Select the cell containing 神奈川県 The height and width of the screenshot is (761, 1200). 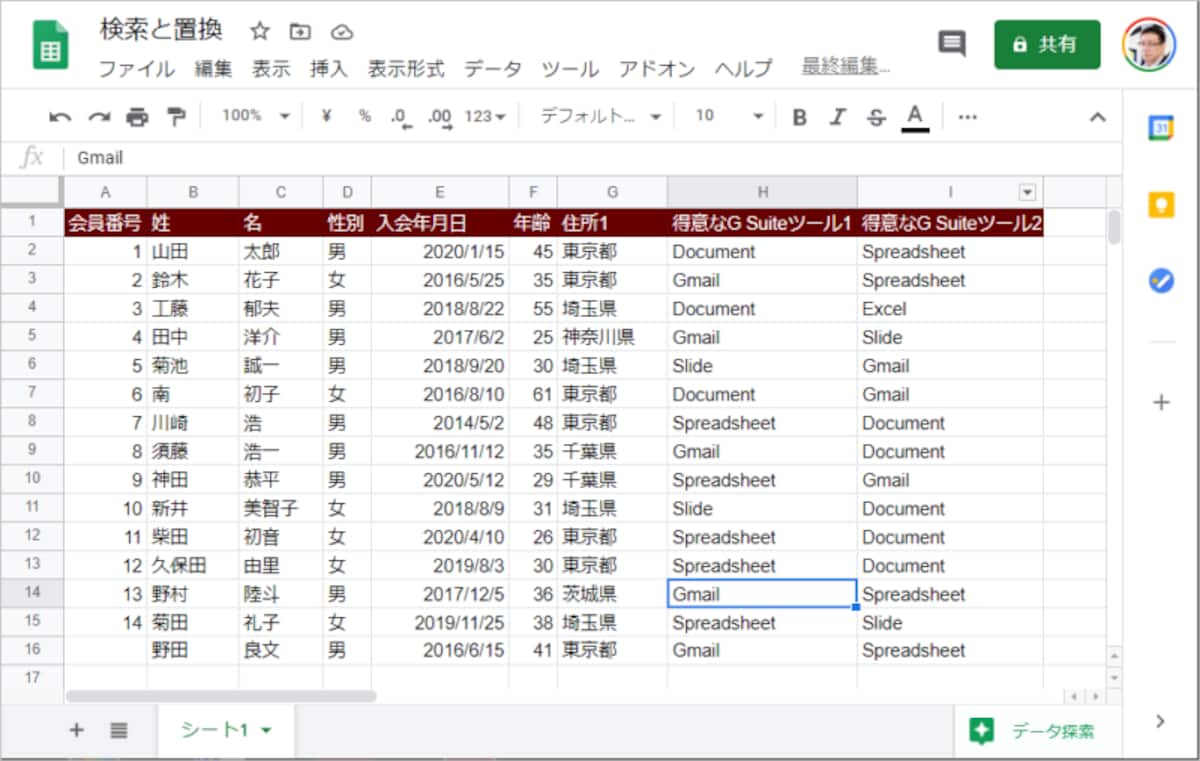pos(612,337)
